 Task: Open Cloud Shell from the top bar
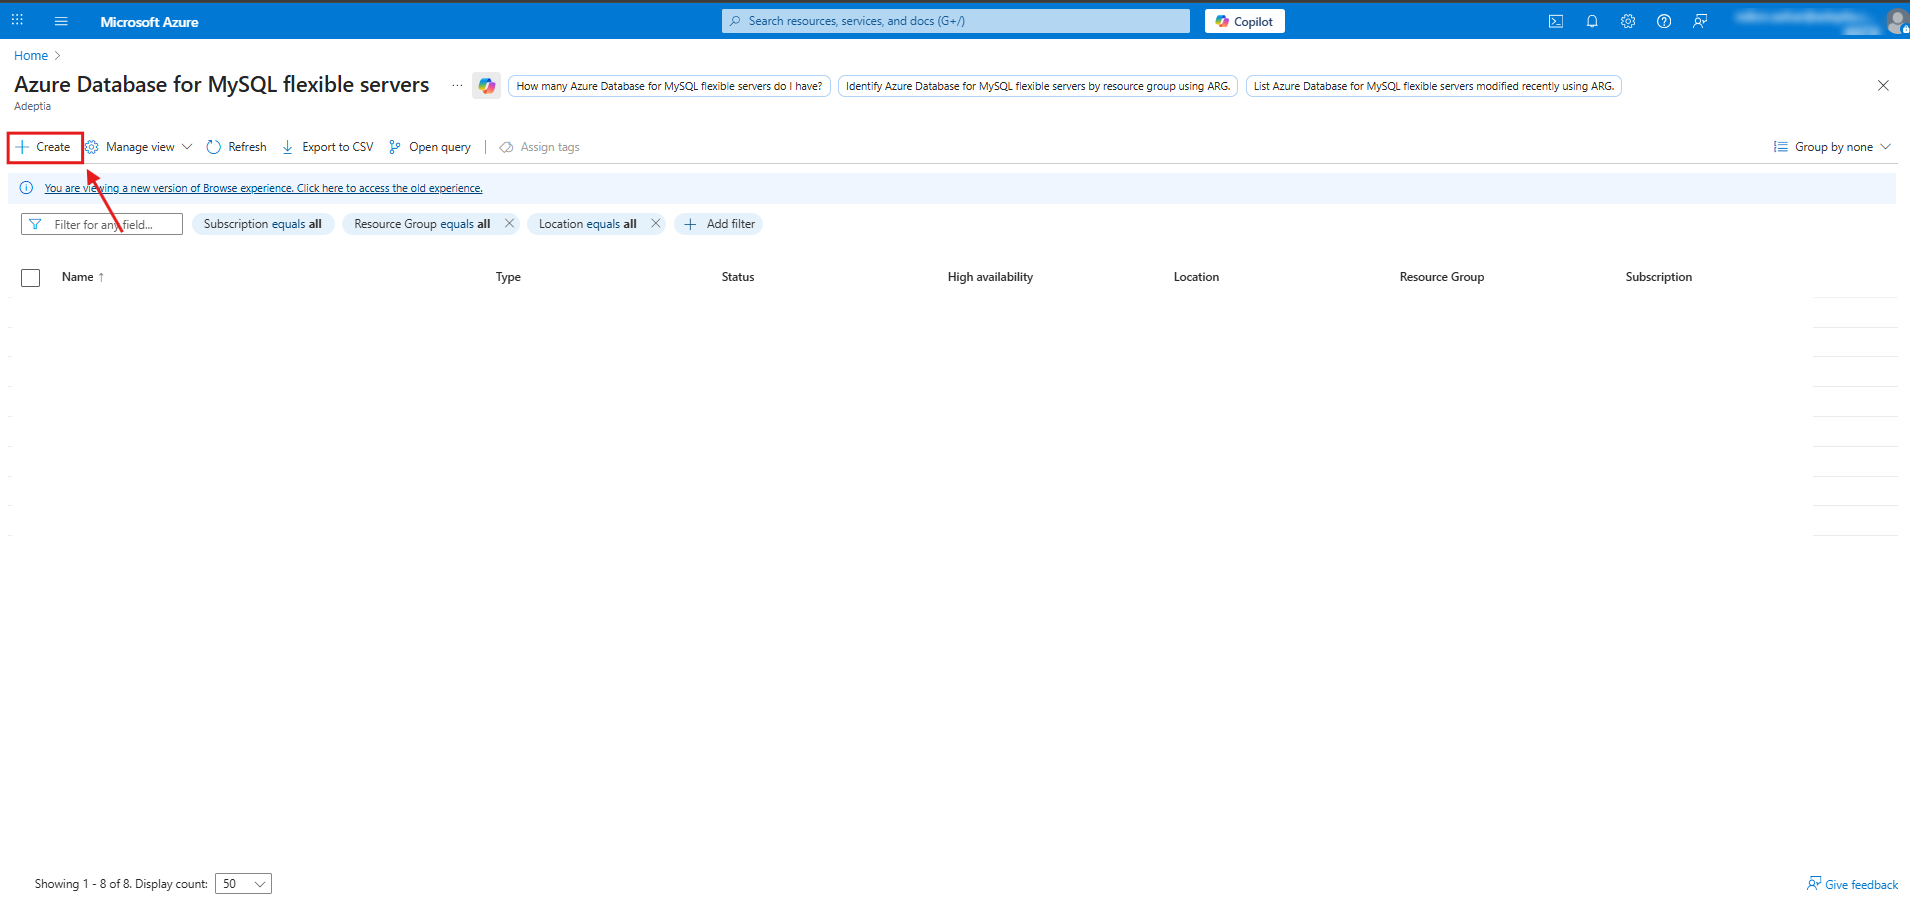[1556, 21]
